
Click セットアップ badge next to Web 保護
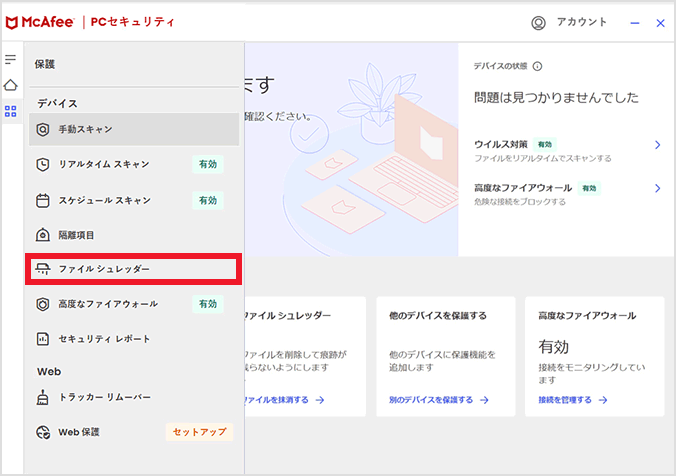(199, 432)
